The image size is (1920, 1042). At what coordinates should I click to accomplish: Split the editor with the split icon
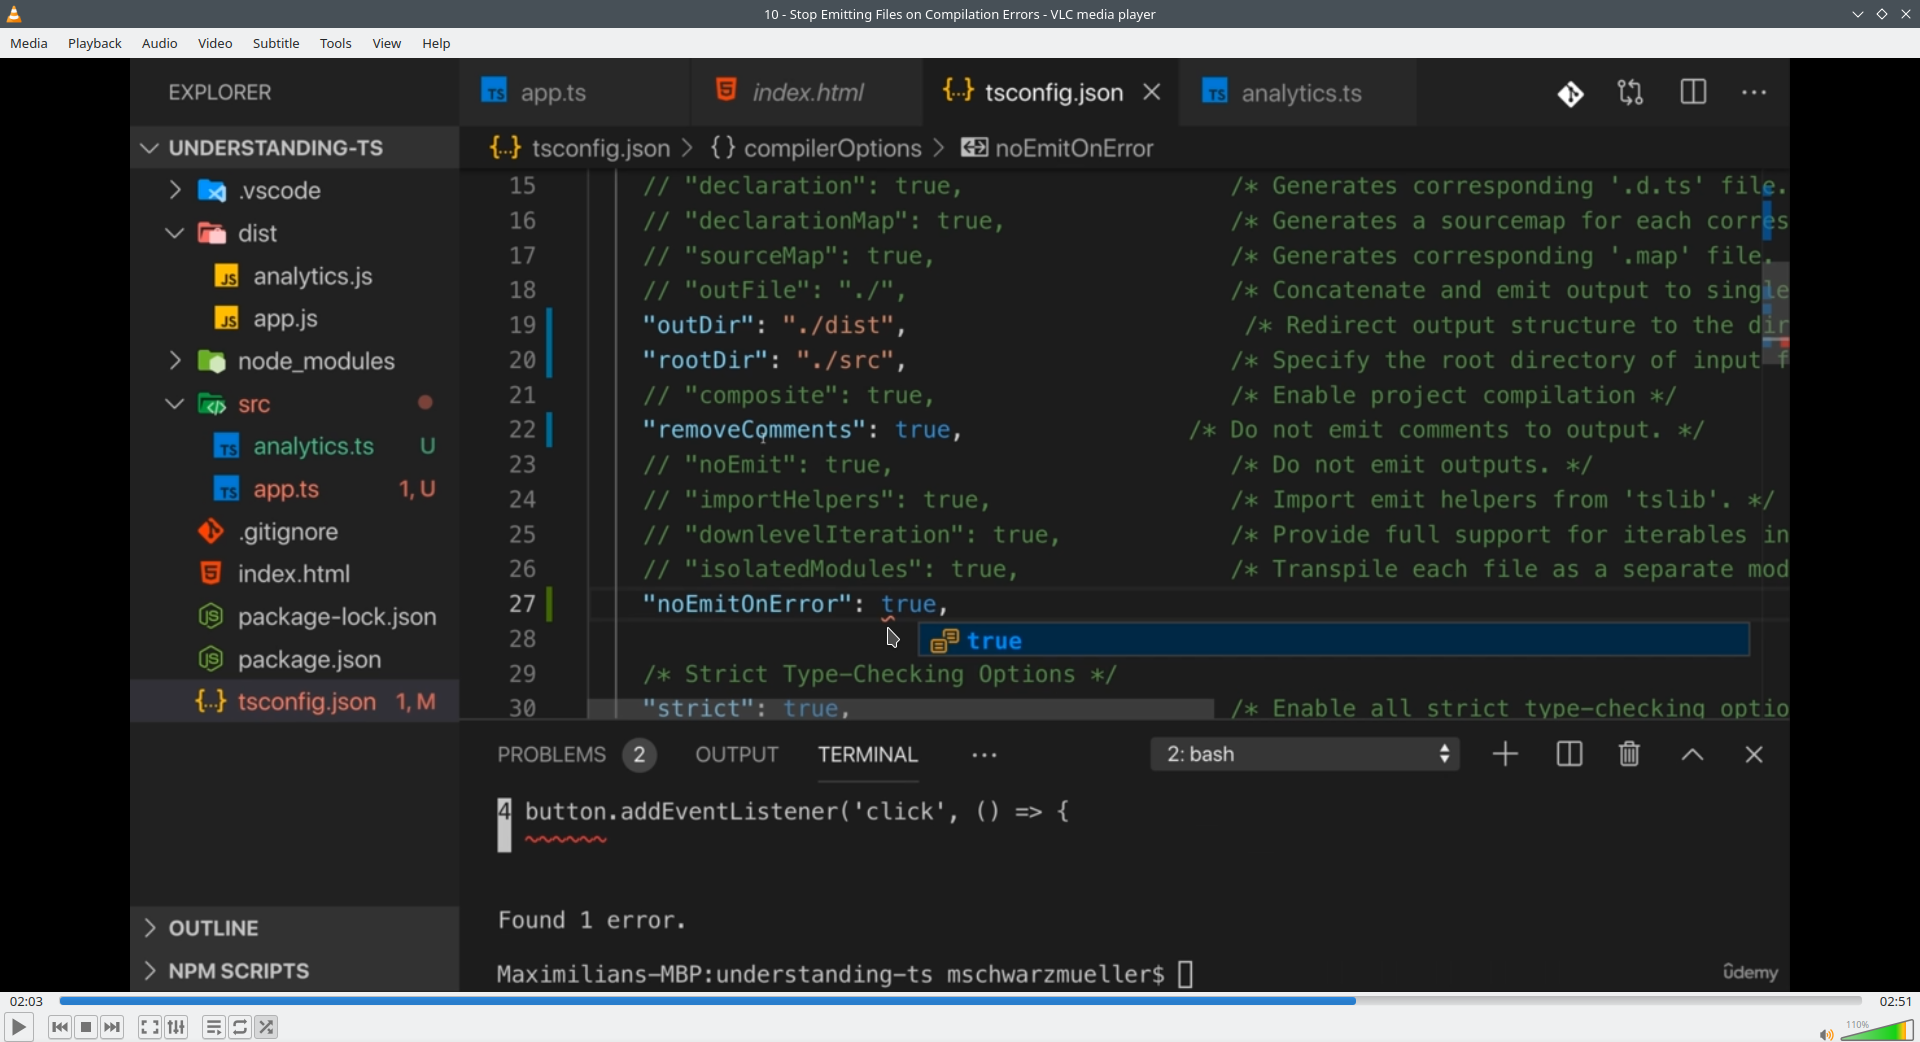click(1693, 93)
